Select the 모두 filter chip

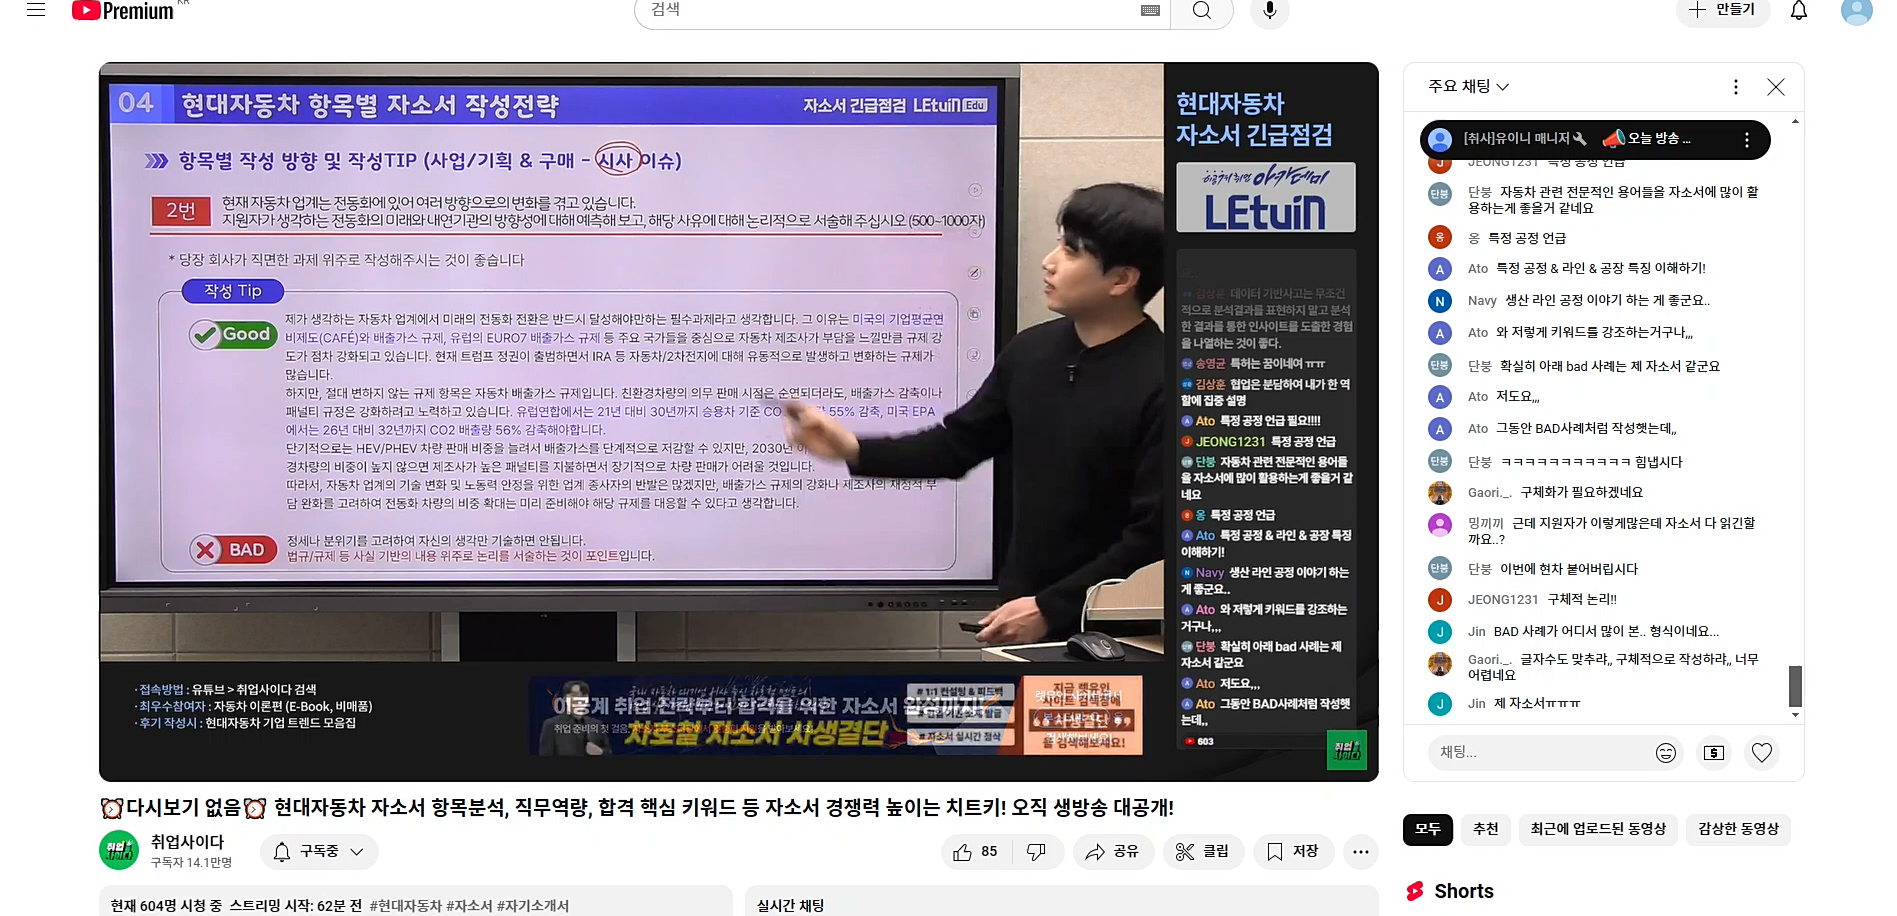(1427, 829)
